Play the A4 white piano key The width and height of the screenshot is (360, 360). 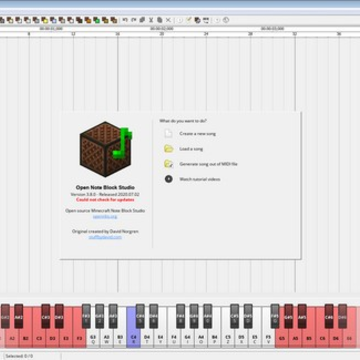click(201, 337)
